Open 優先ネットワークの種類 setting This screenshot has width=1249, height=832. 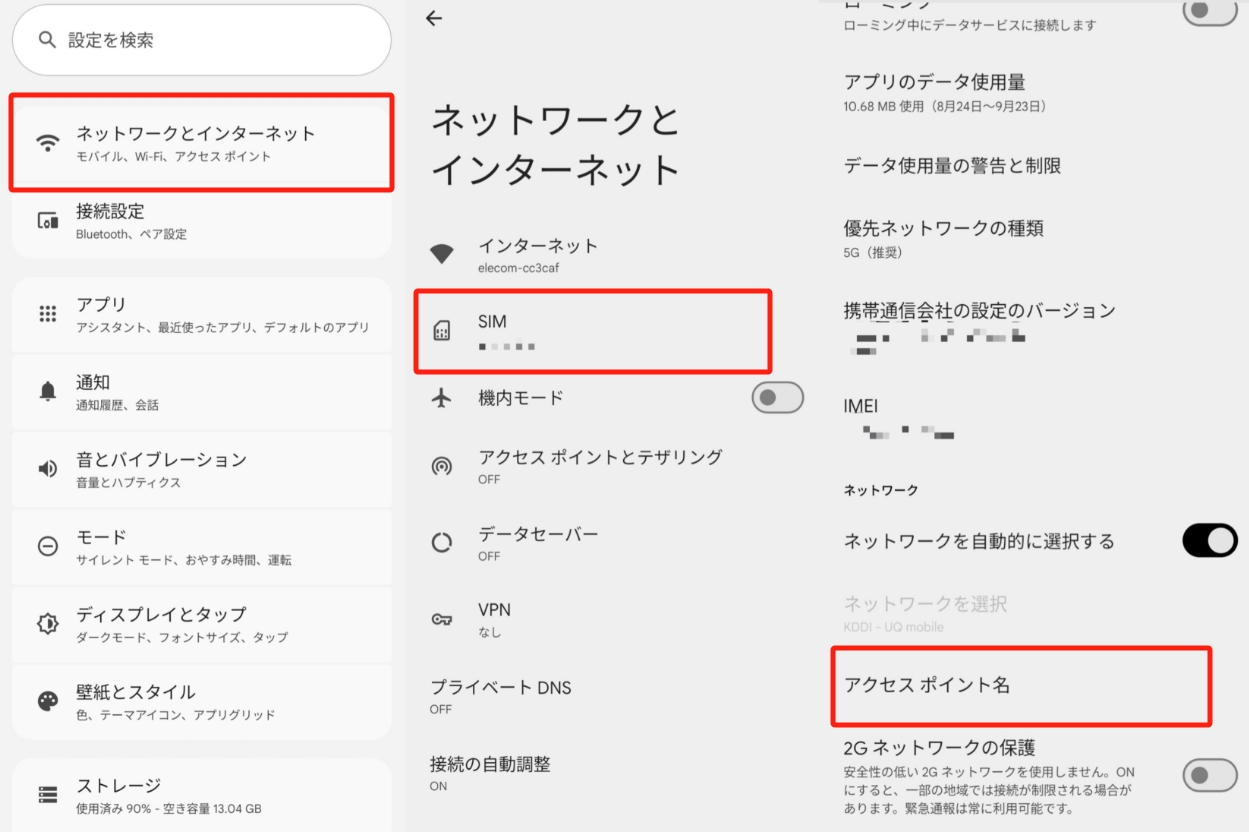point(1035,239)
